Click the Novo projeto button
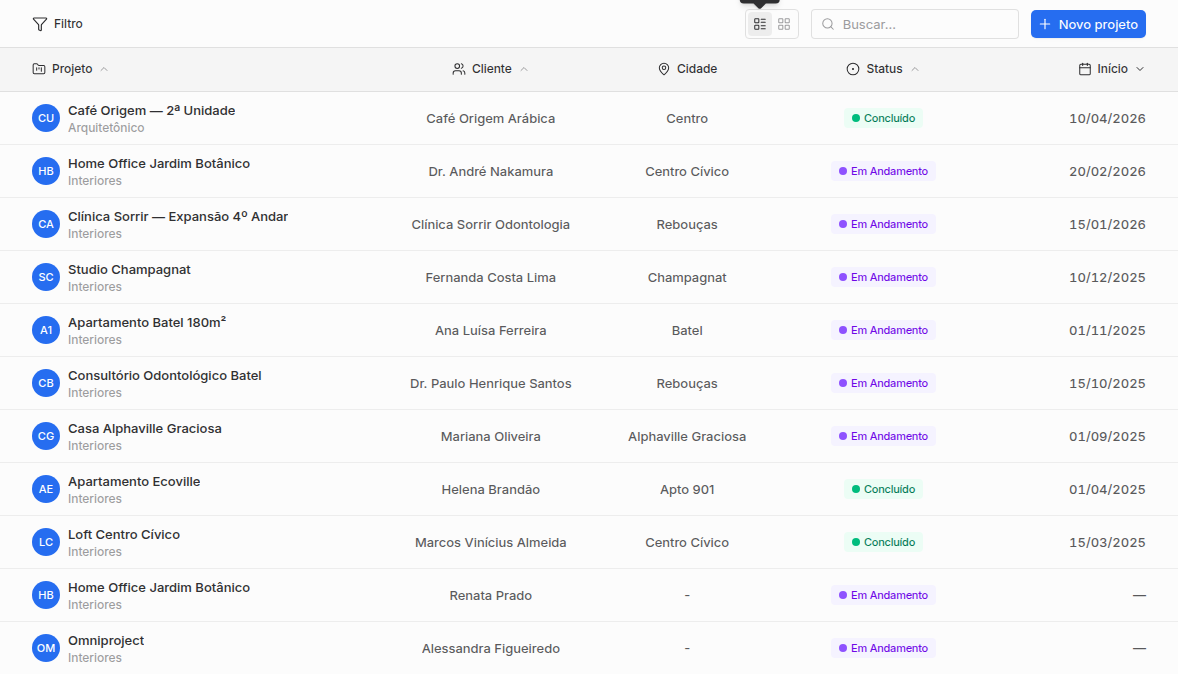Screen dimensions: 1178x674 [x=1088, y=24]
